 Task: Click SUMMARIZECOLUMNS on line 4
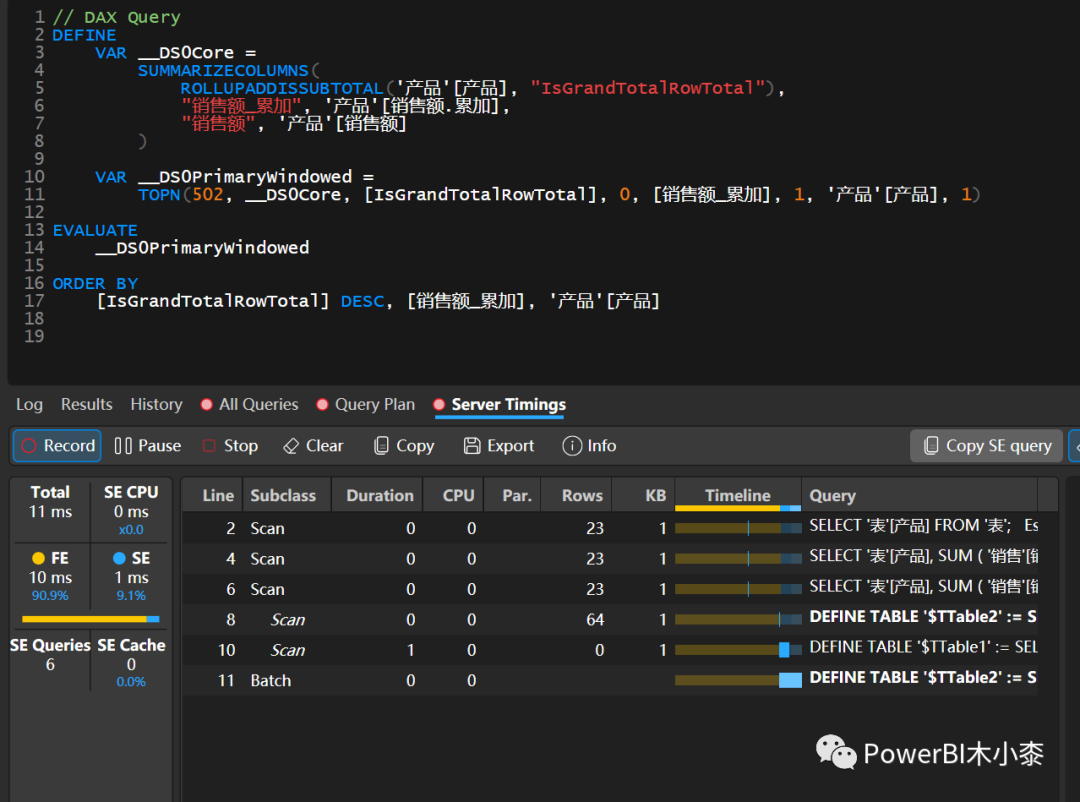(223, 71)
